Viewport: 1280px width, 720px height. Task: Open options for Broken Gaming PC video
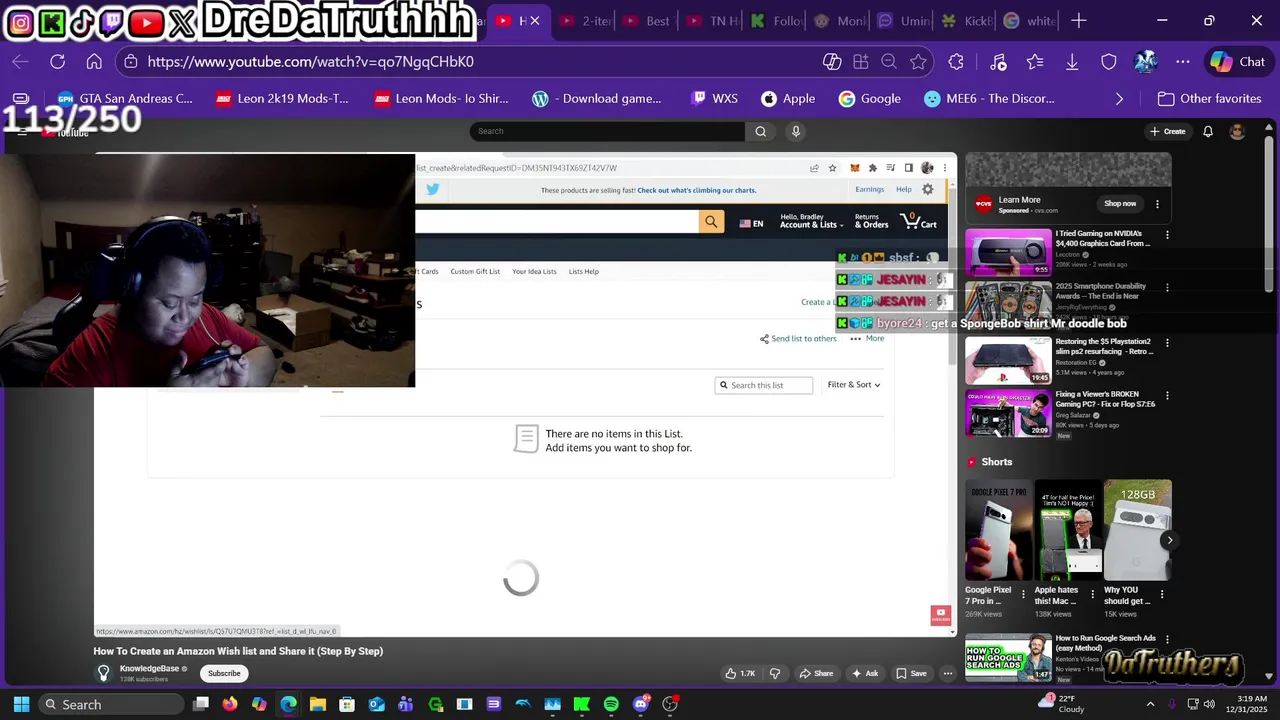point(1167,396)
